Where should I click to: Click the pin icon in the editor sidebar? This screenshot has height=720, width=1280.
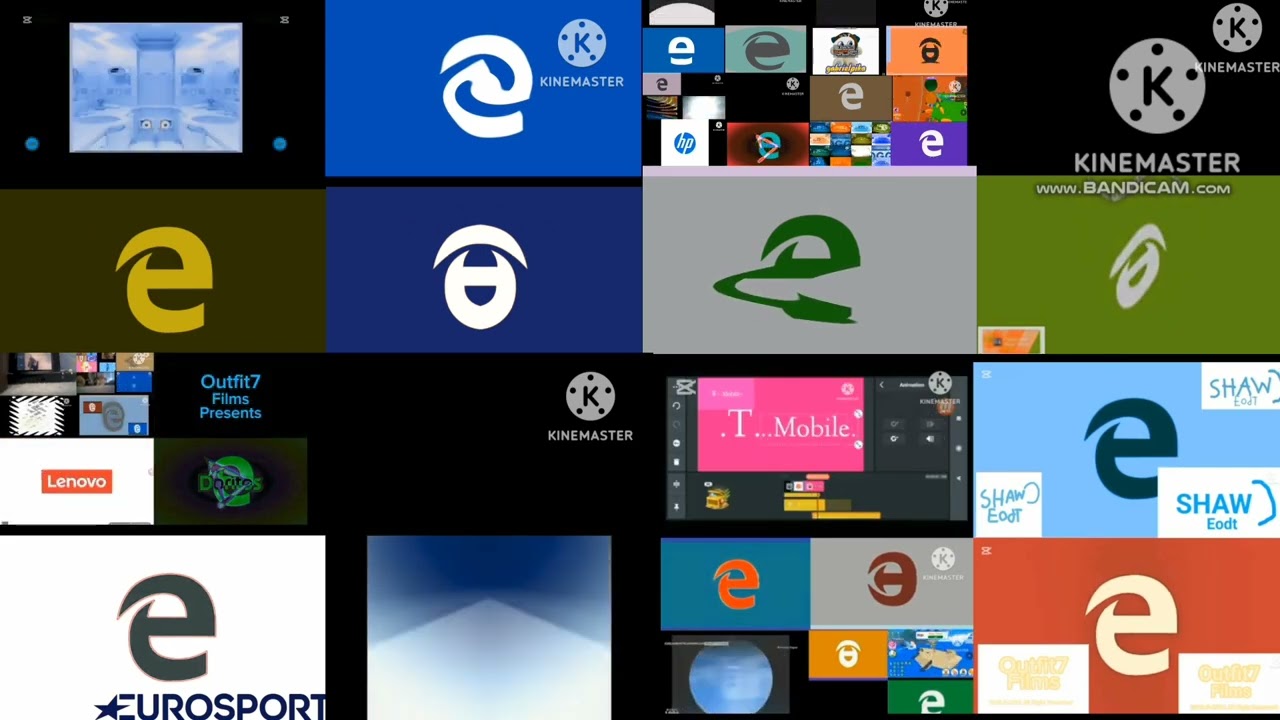click(676, 507)
